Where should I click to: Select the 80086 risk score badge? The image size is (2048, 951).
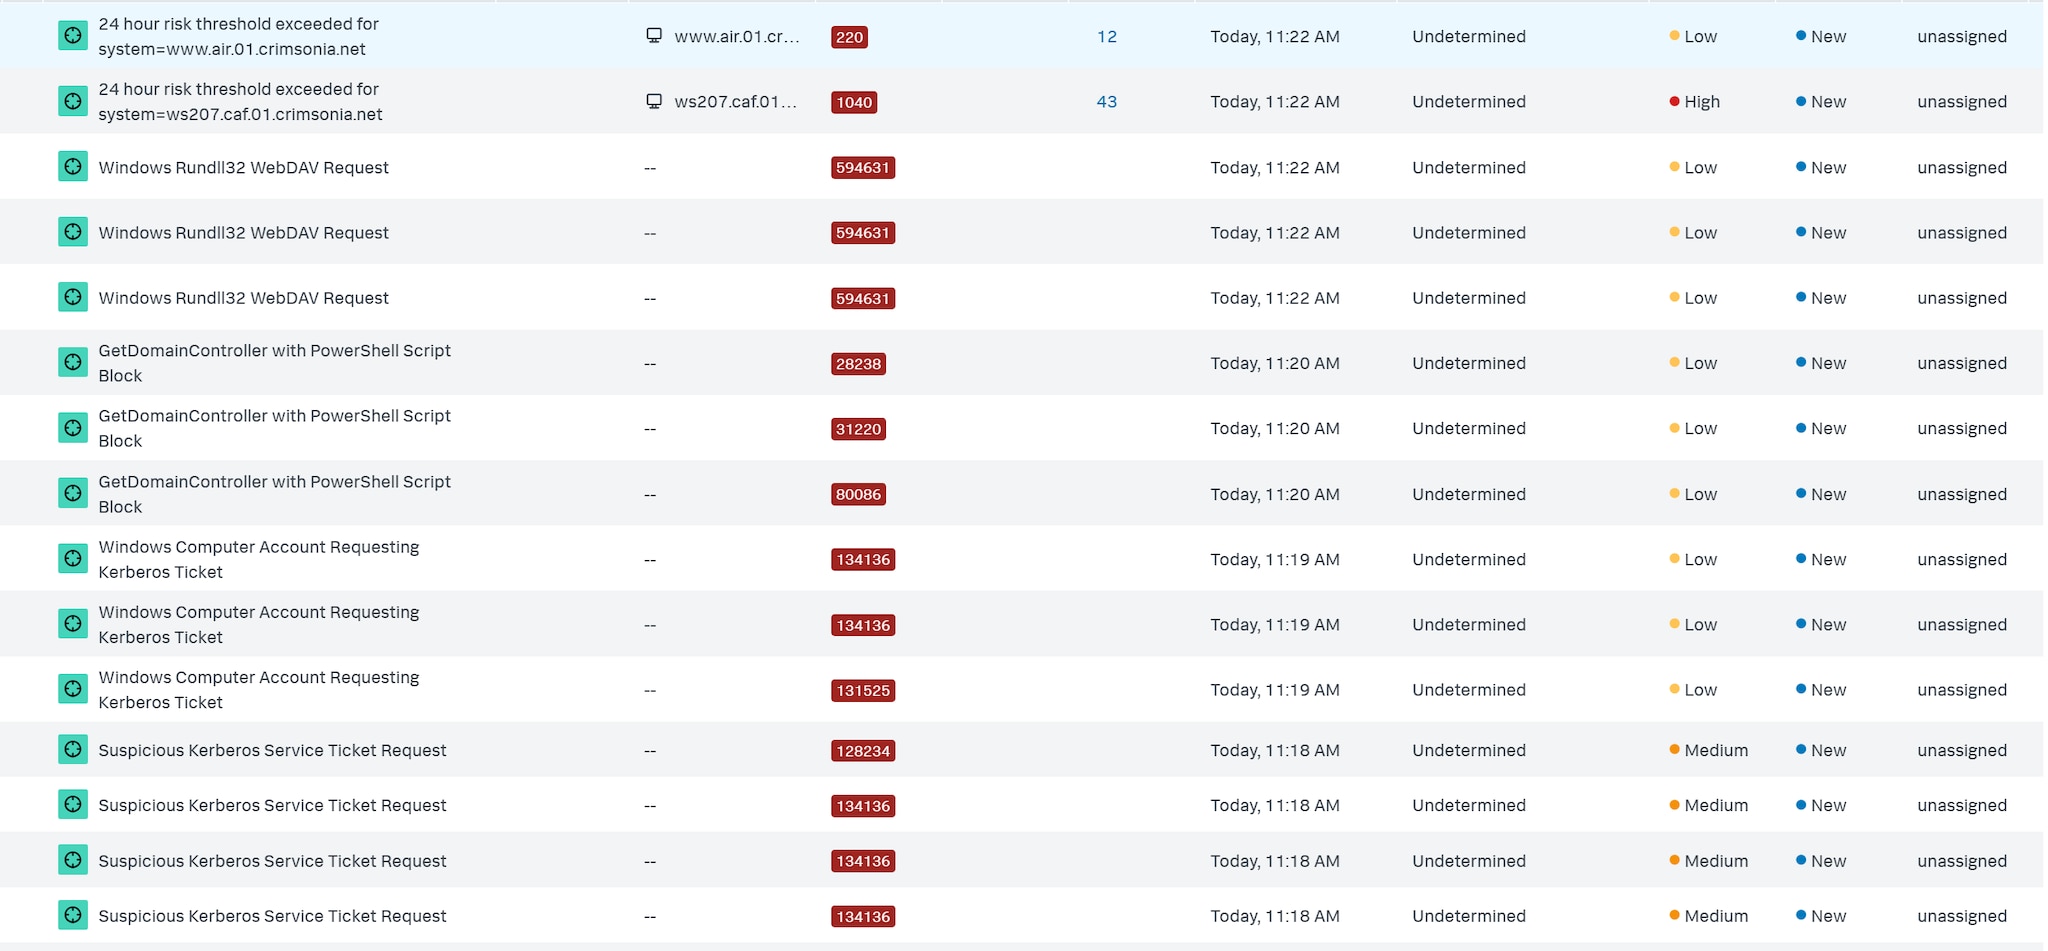(x=858, y=494)
